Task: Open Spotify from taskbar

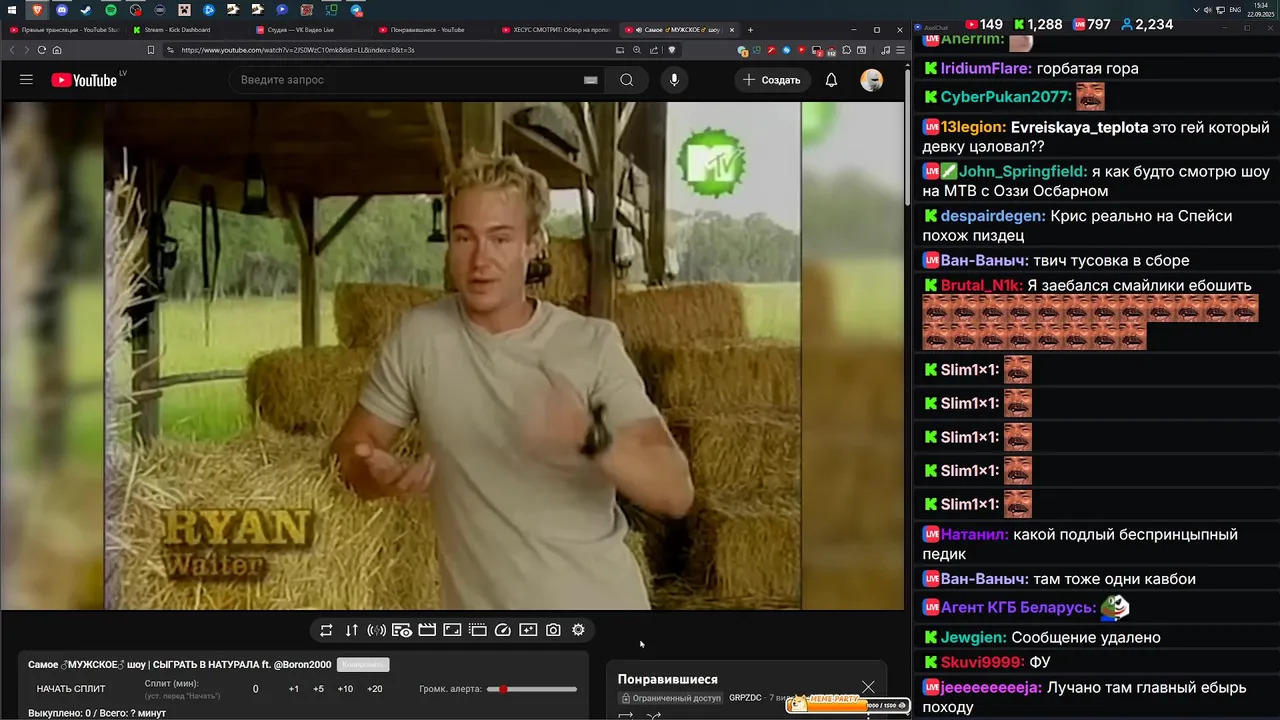Action: pos(111,10)
